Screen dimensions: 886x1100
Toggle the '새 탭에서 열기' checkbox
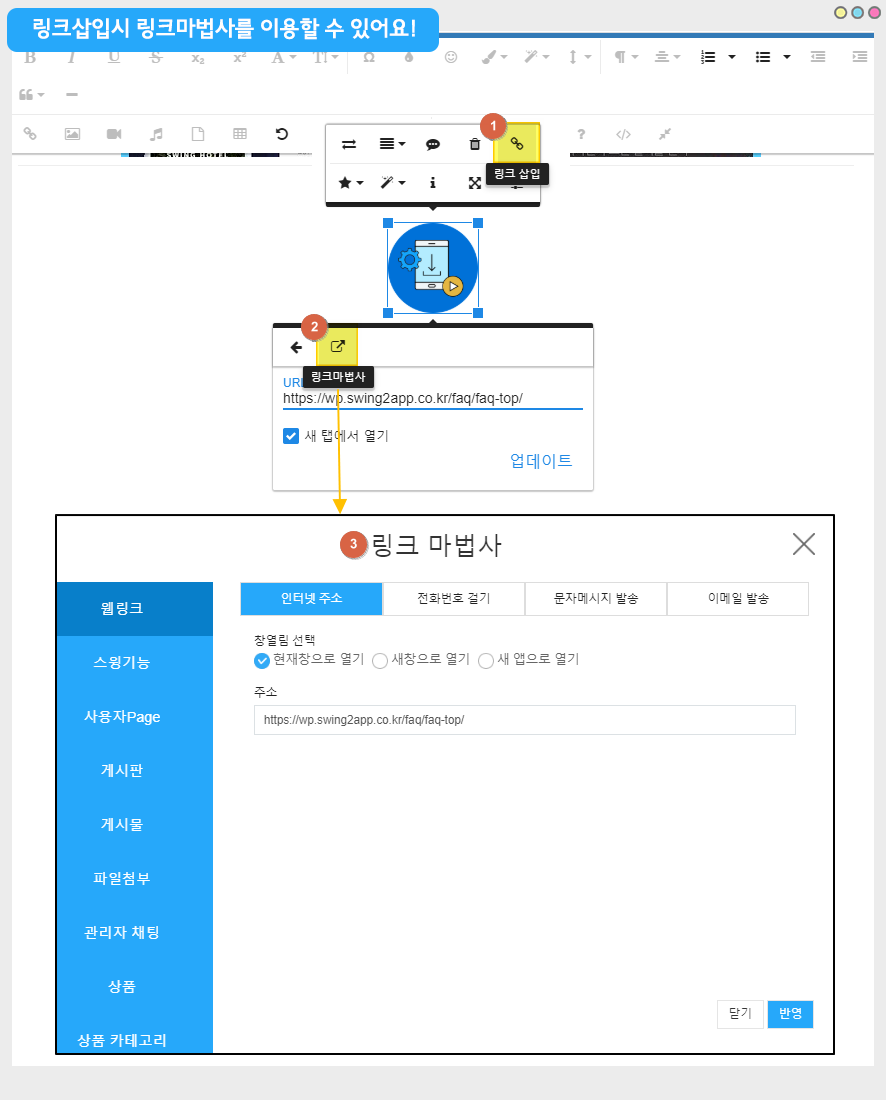click(291, 435)
